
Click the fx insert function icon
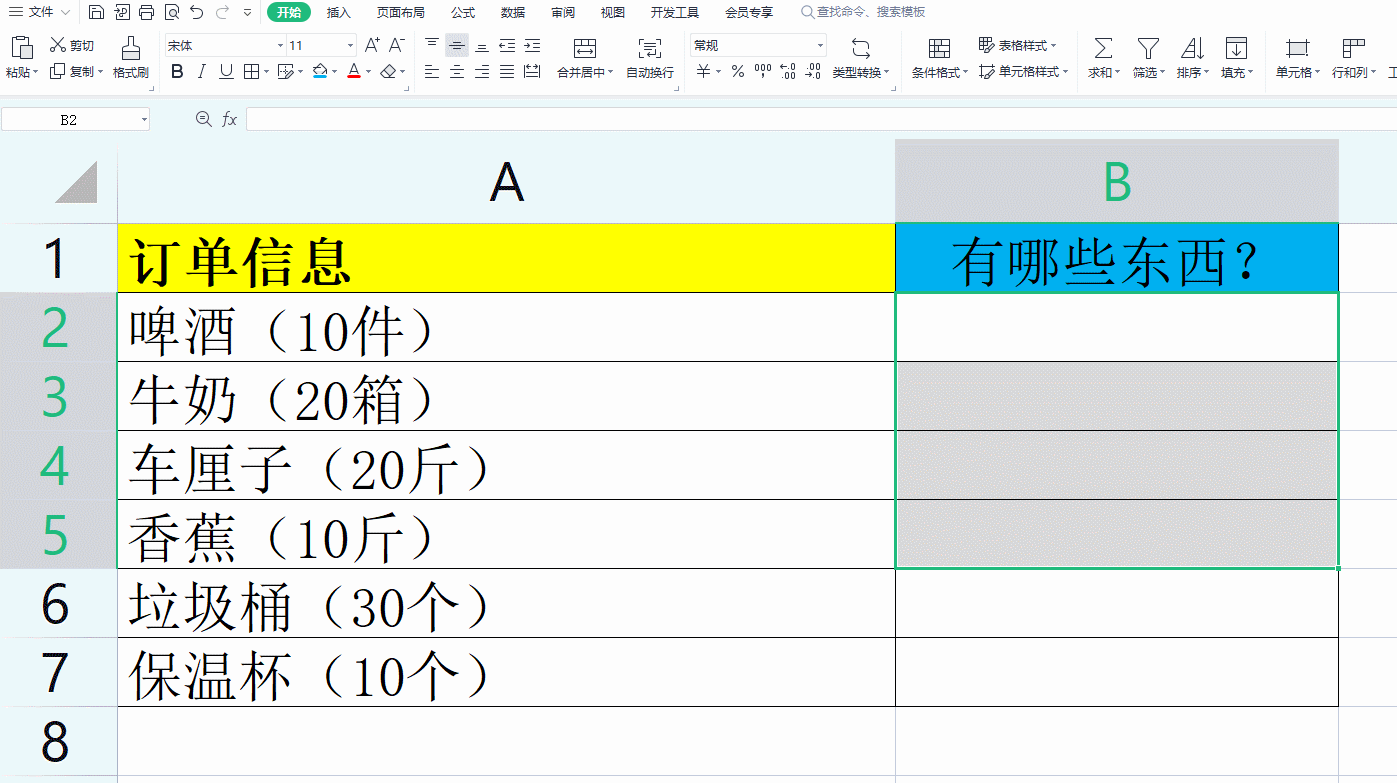click(x=229, y=119)
